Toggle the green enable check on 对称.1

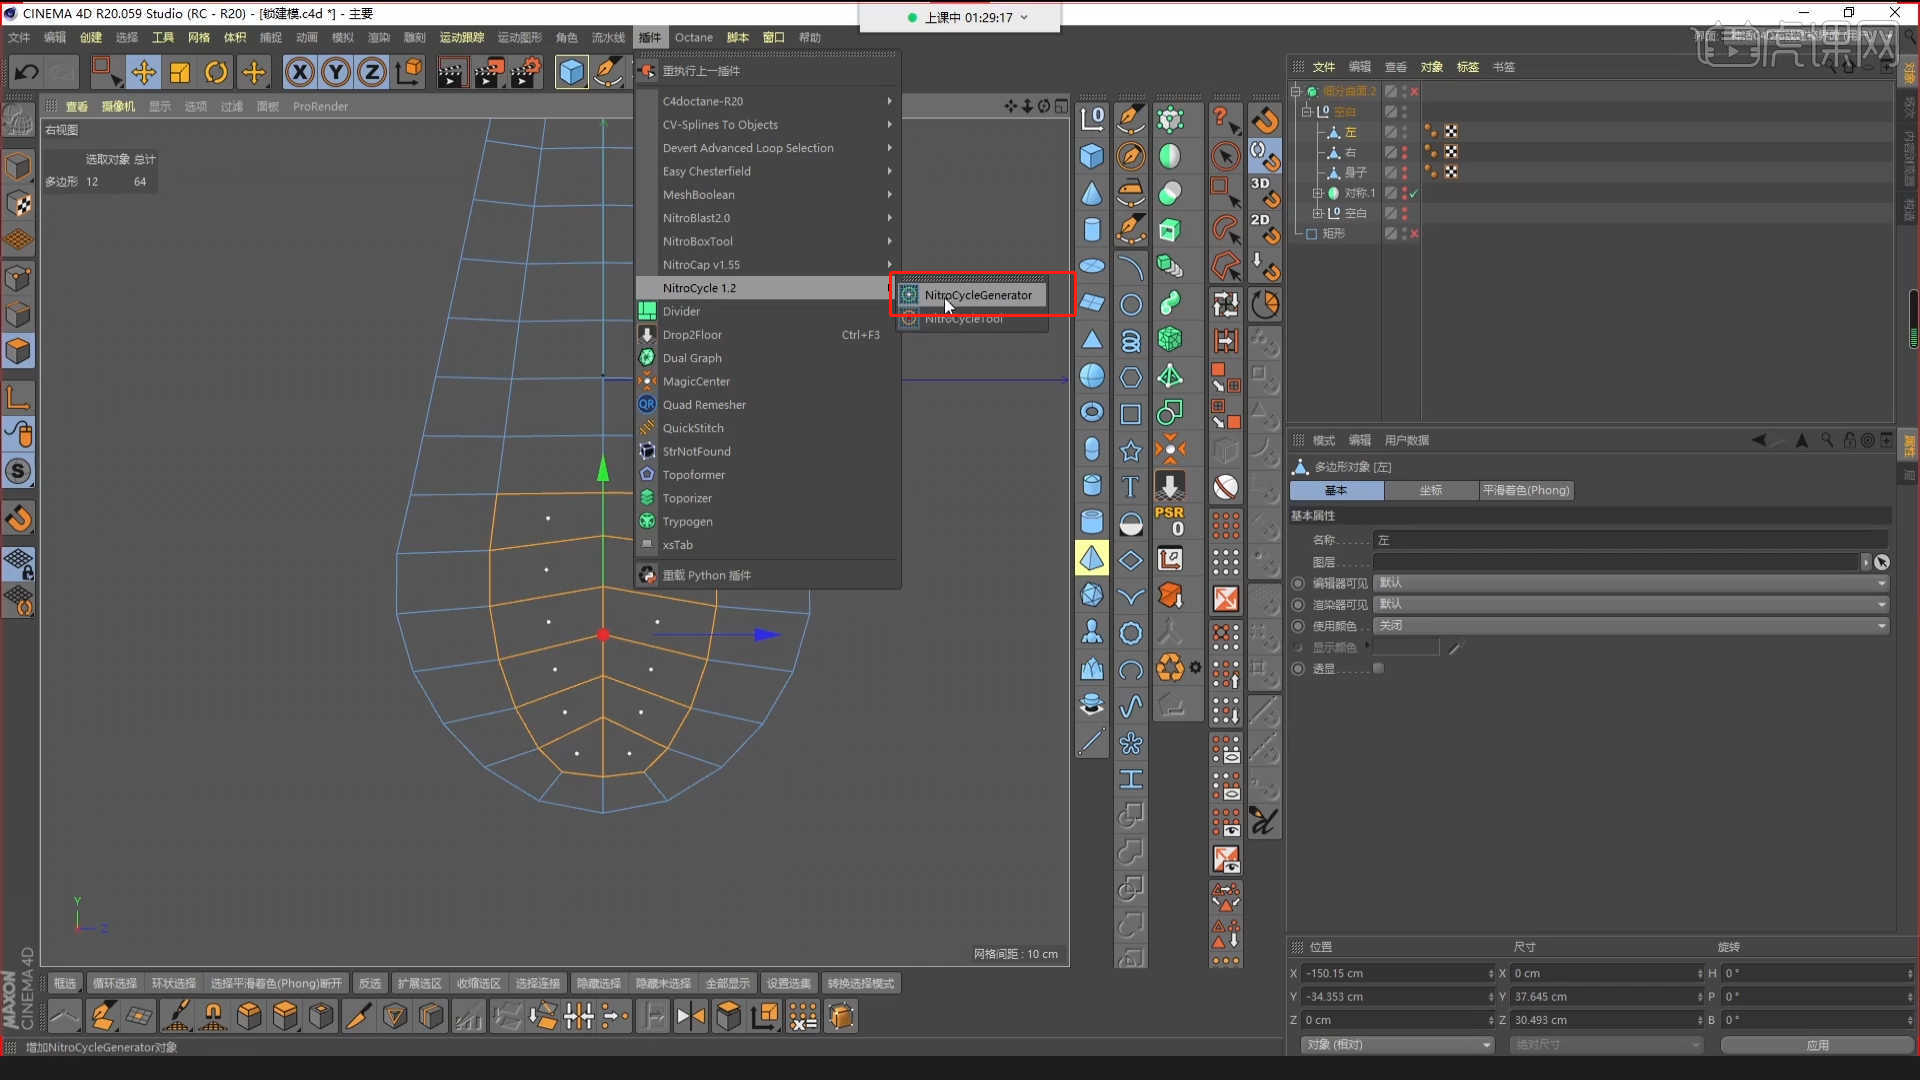[x=1414, y=193]
